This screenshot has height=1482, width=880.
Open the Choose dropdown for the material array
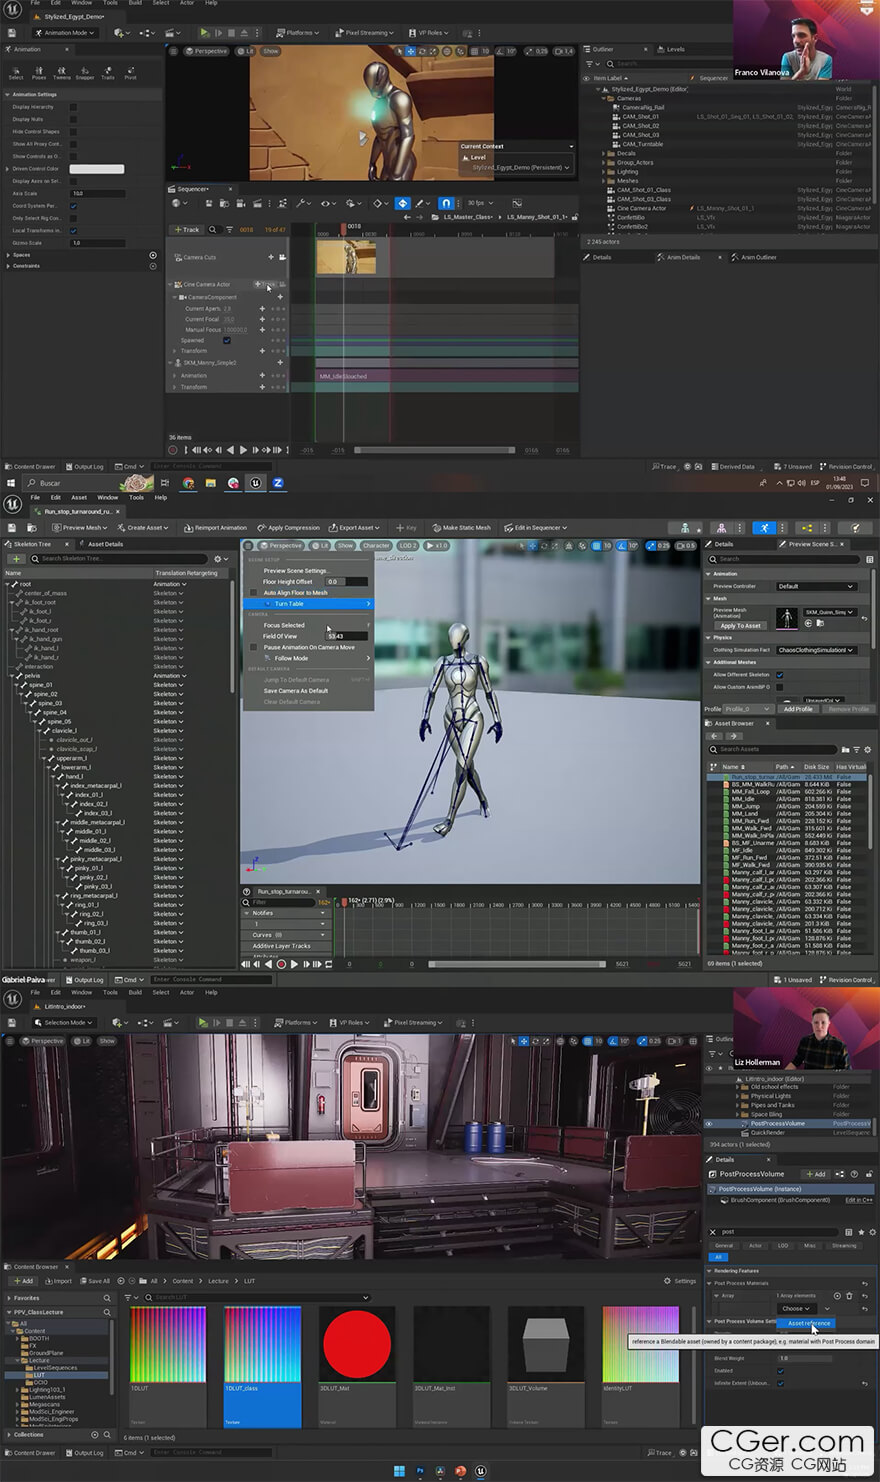pyautogui.click(x=796, y=1308)
